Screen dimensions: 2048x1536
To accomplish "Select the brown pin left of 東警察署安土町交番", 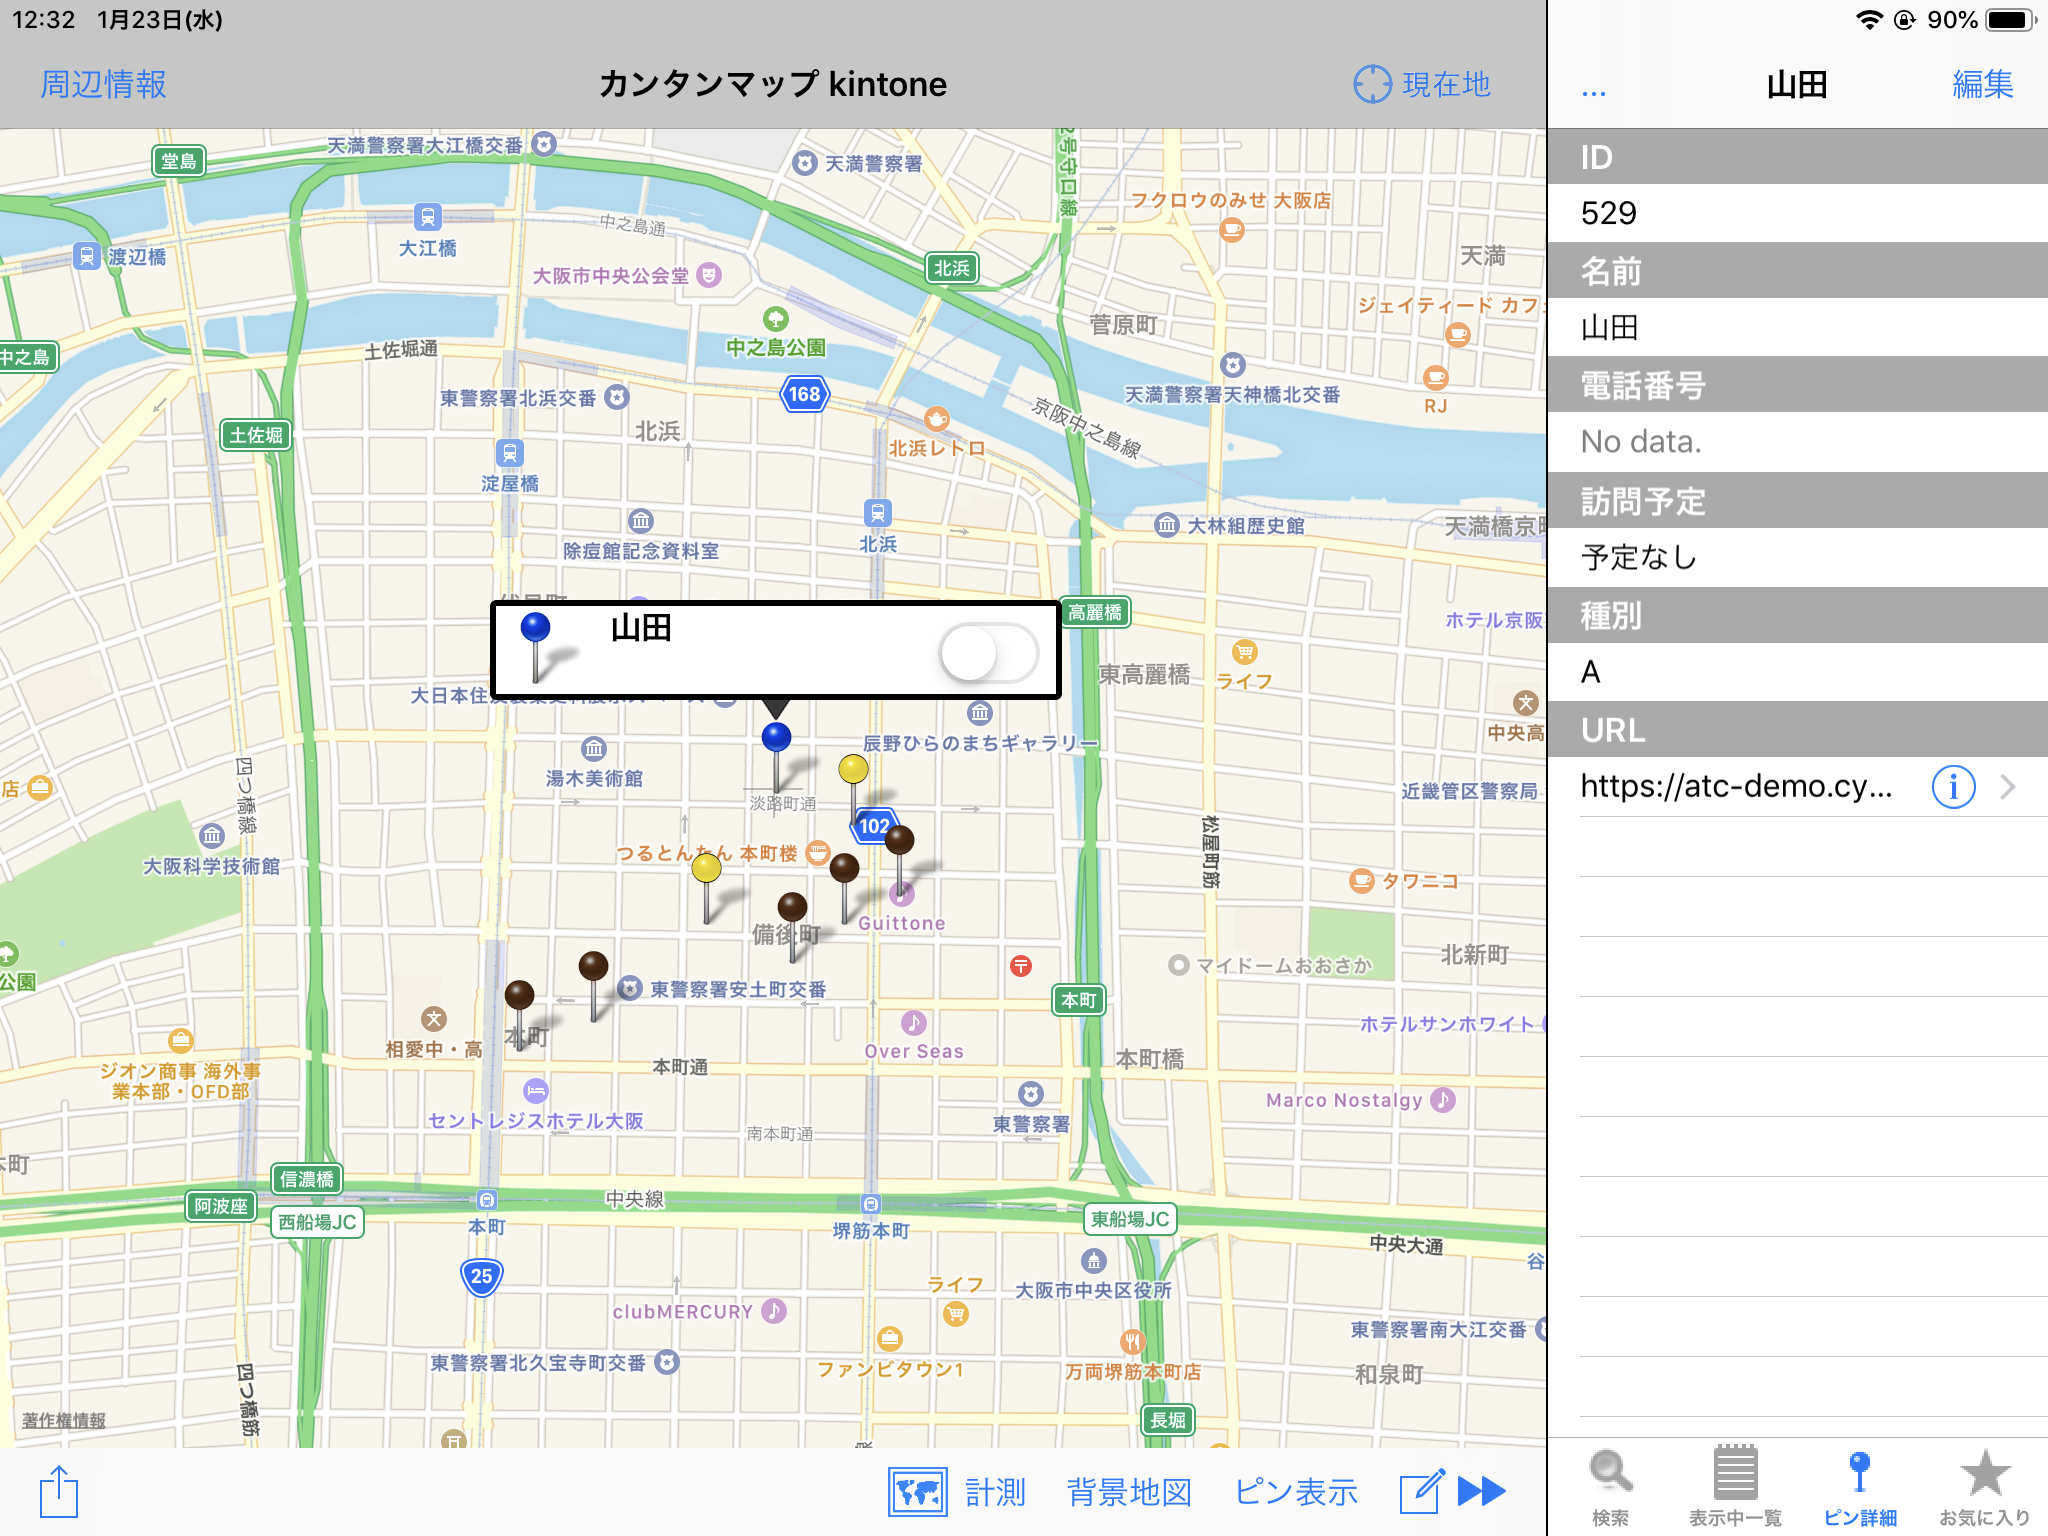I will 593,966.
